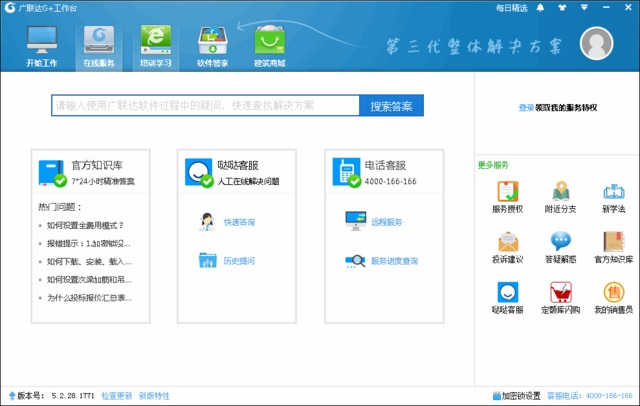Open 加密锁设置 in the status bar
Viewport: 640px width, 406px height.
pyautogui.click(x=518, y=396)
